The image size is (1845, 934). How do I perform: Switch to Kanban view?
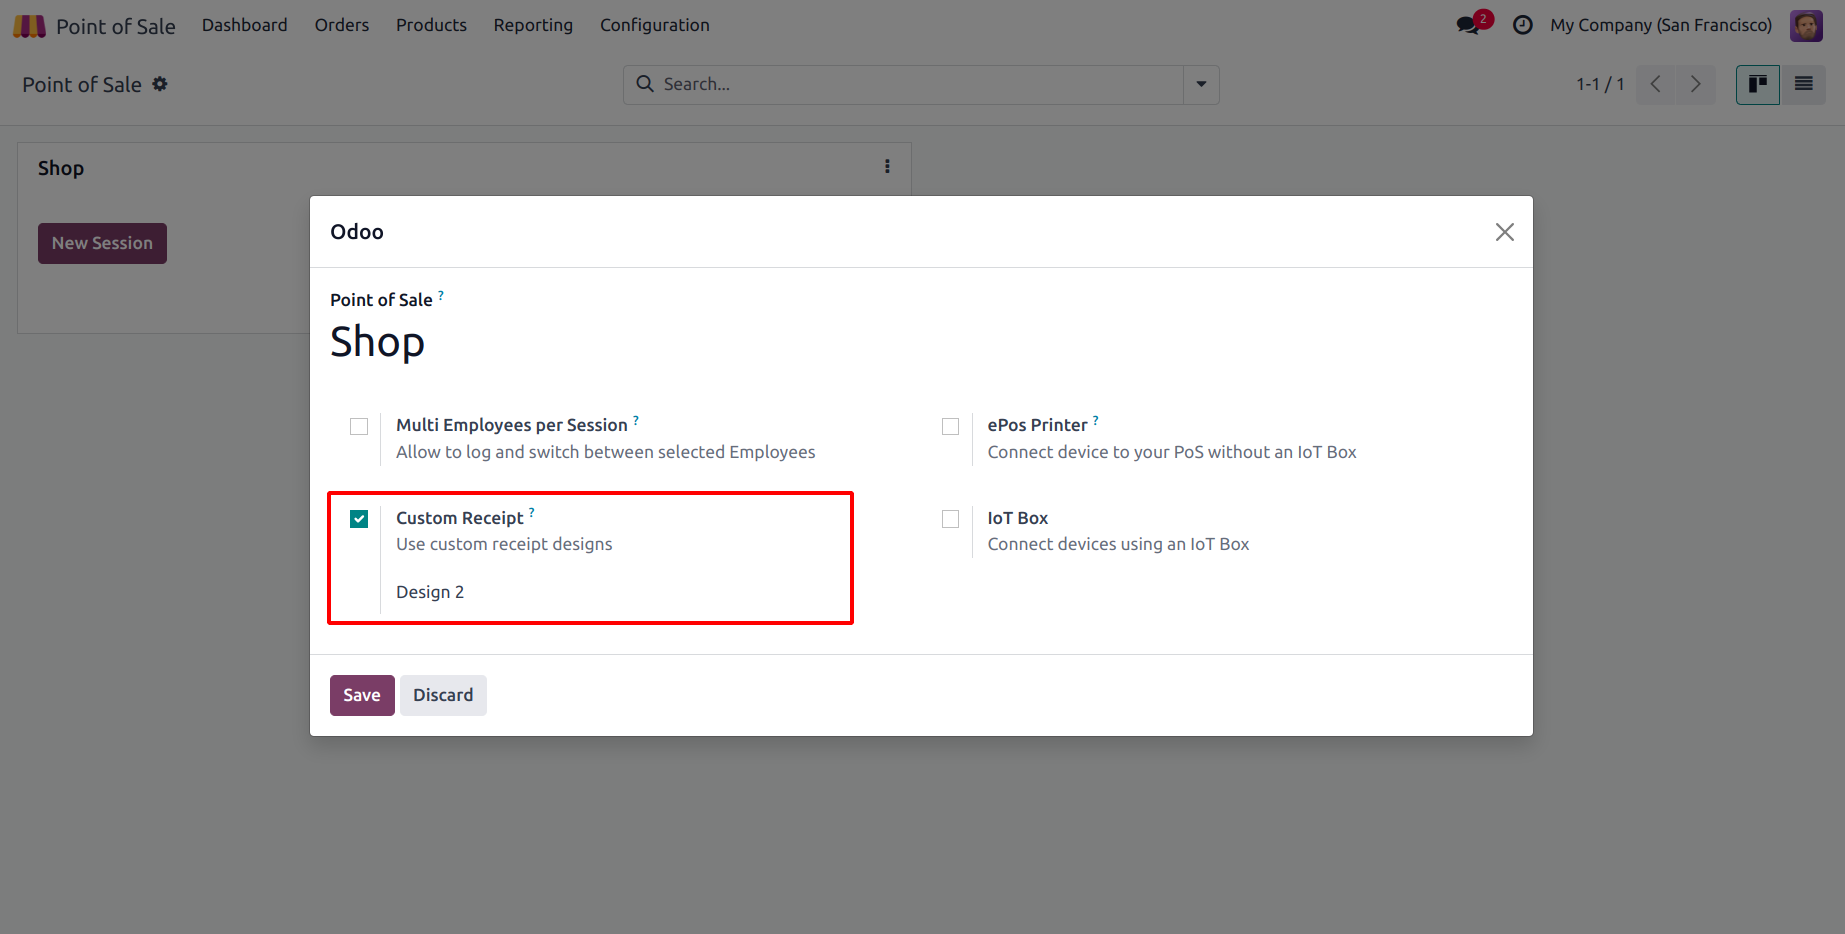point(1757,85)
